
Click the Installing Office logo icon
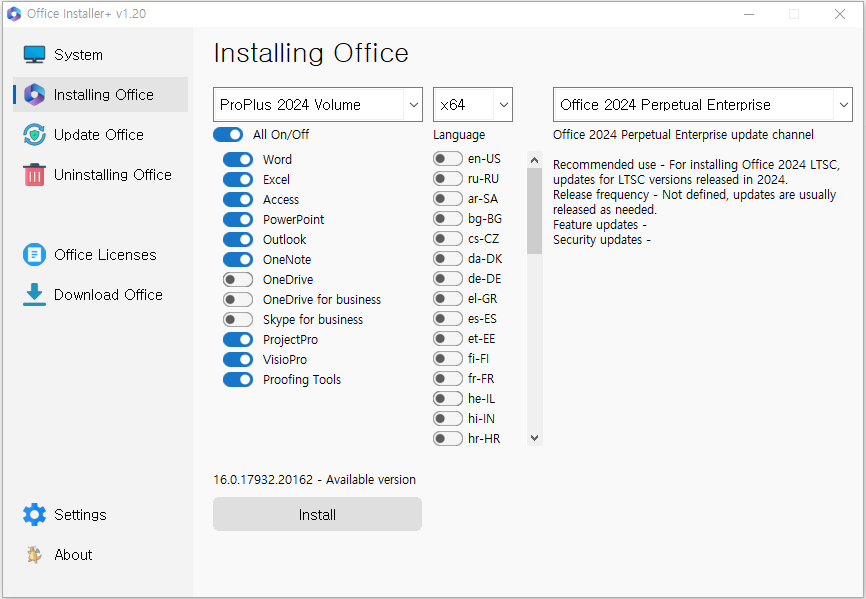pos(34,95)
